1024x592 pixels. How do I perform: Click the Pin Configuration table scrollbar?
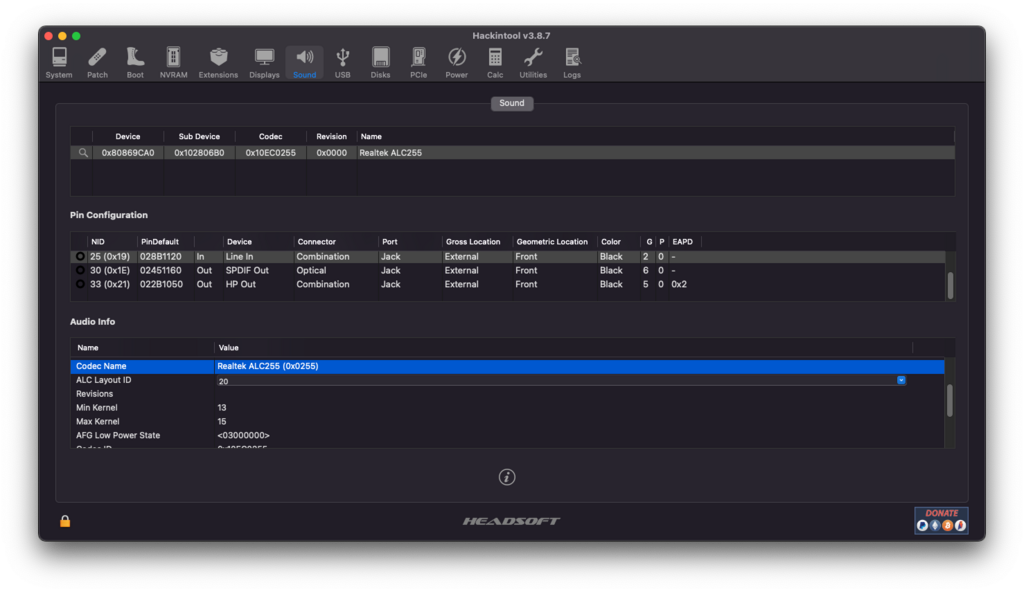click(x=950, y=286)
